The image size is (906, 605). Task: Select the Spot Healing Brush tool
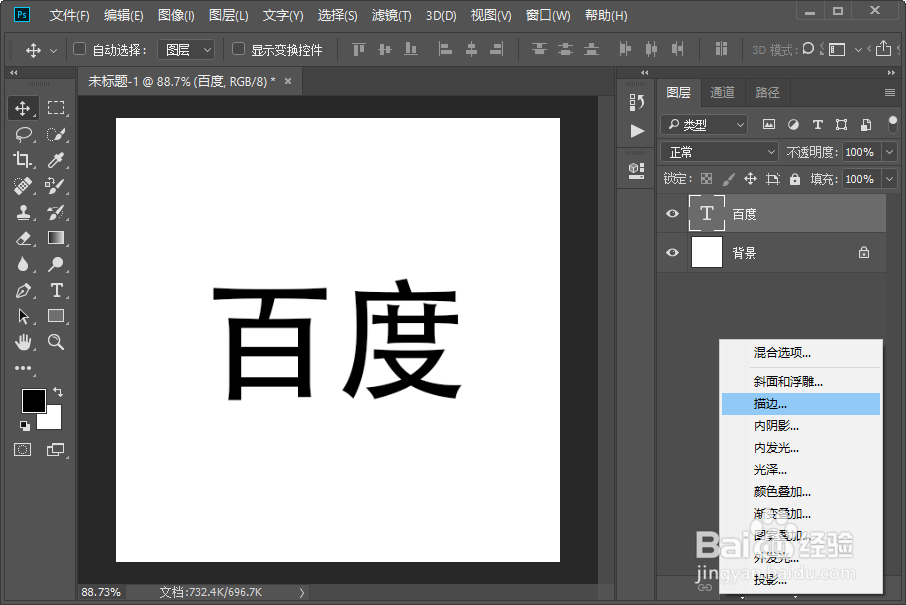pyautogui.click(x=23, y=186)
